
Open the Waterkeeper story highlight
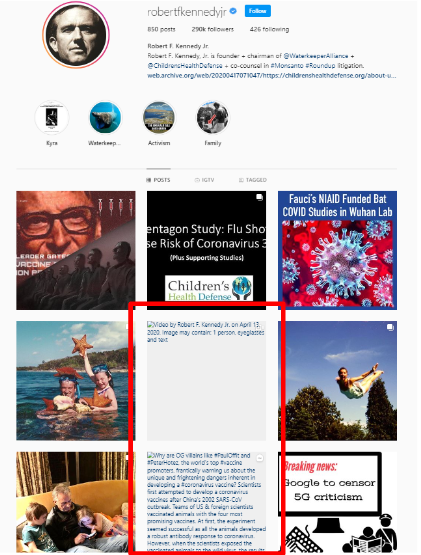[x=105, y=118]
